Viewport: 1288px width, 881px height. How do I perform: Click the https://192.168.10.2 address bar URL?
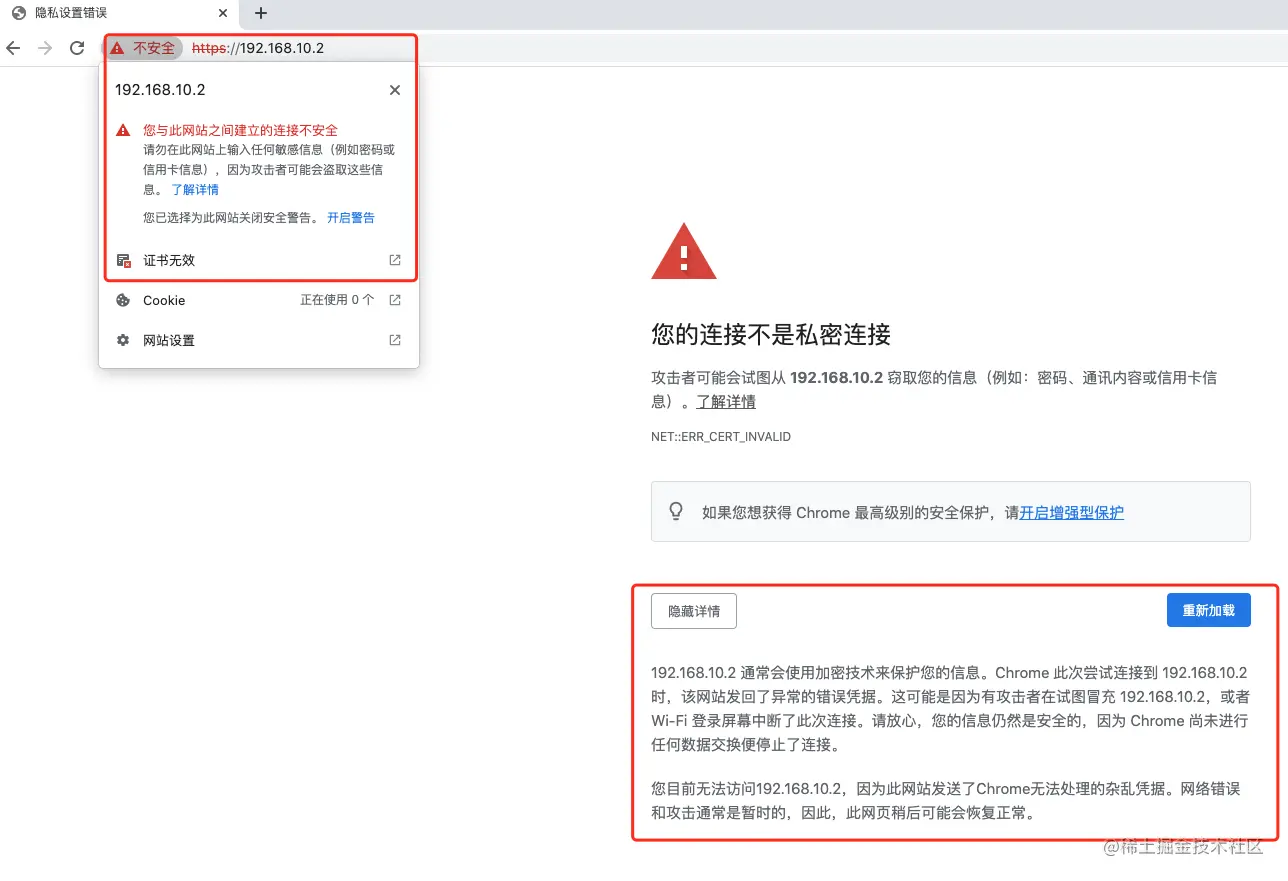point(258,48)
